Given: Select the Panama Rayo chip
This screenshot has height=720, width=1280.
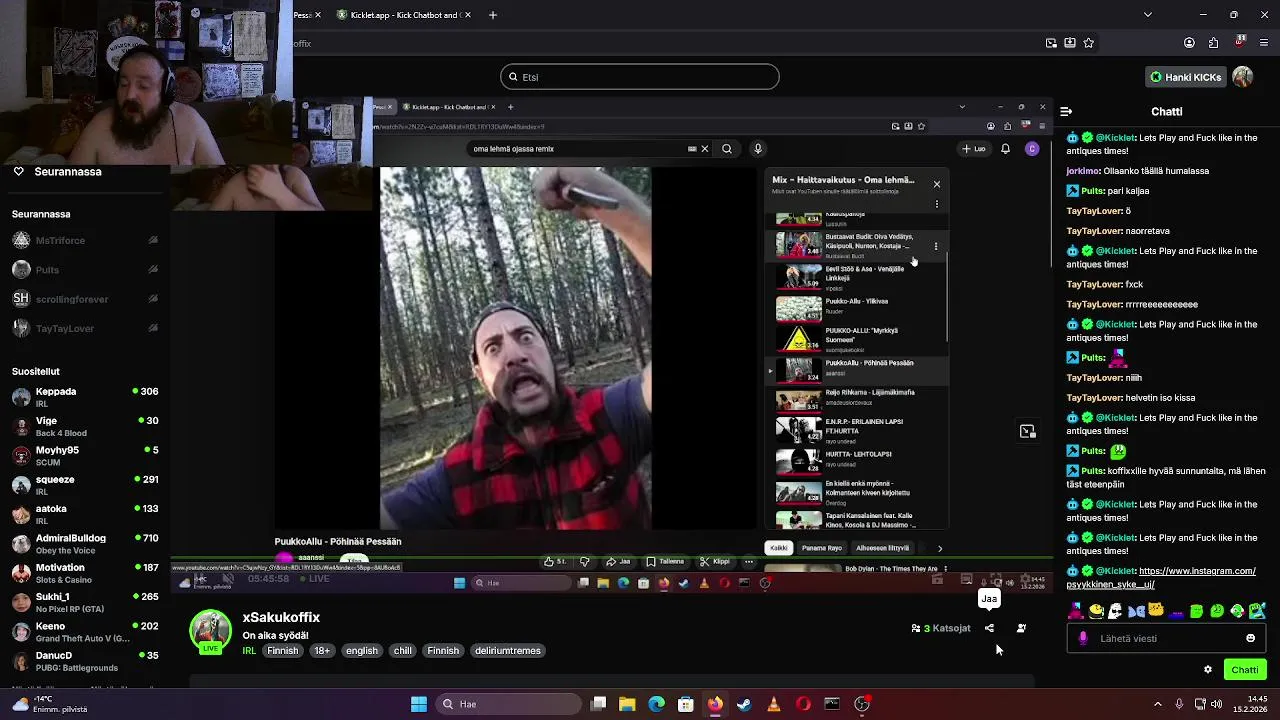Looking at the screenshot, I should pos(822,548).
